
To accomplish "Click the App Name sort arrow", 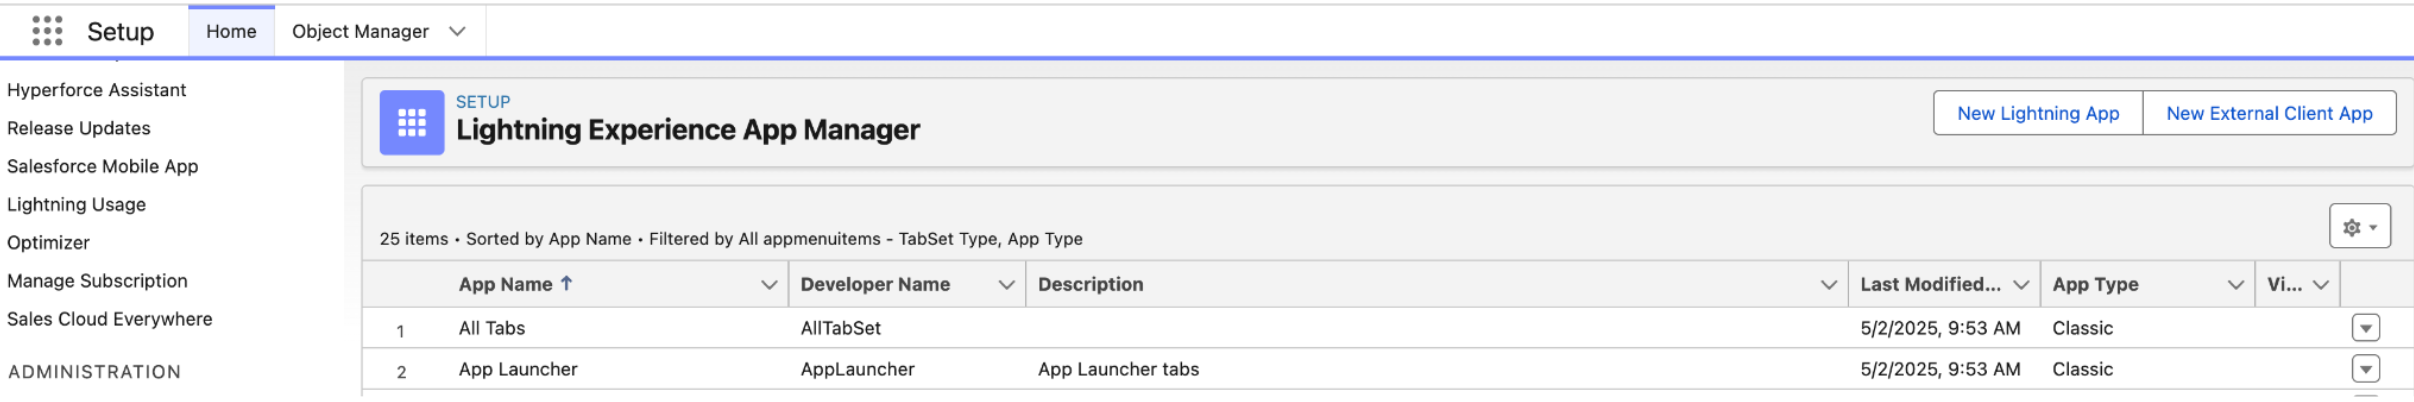I will pyautogui.click(x=566, y=283).
